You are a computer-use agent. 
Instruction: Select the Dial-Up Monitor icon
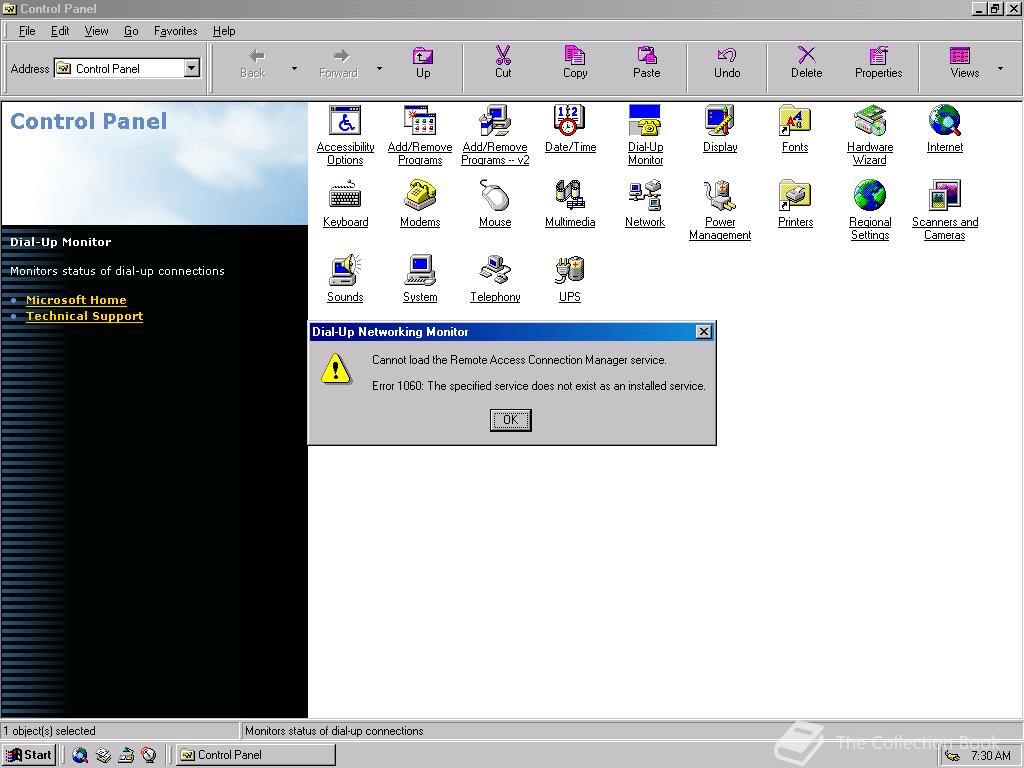pyautogui.click(x=645, y=135)
